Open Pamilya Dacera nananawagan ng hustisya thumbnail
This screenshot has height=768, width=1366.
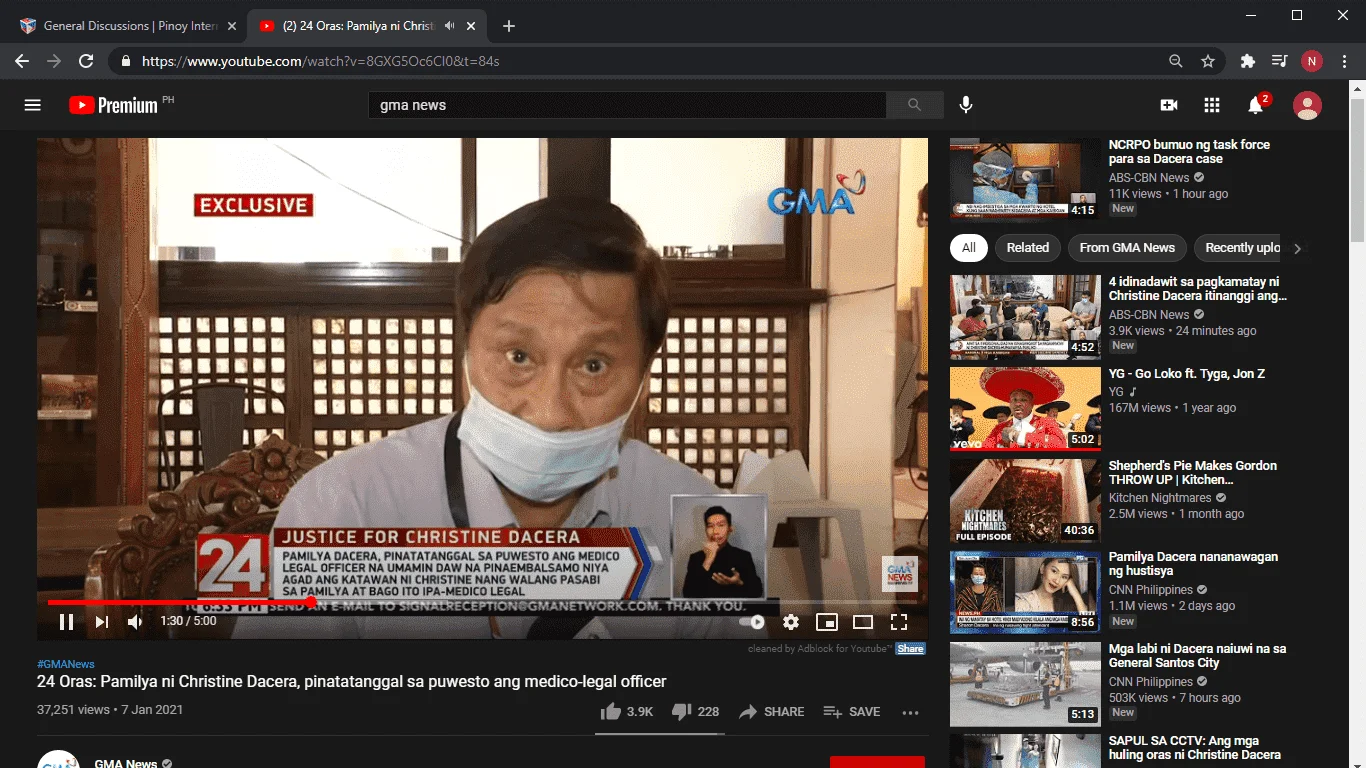[1025, 591]
